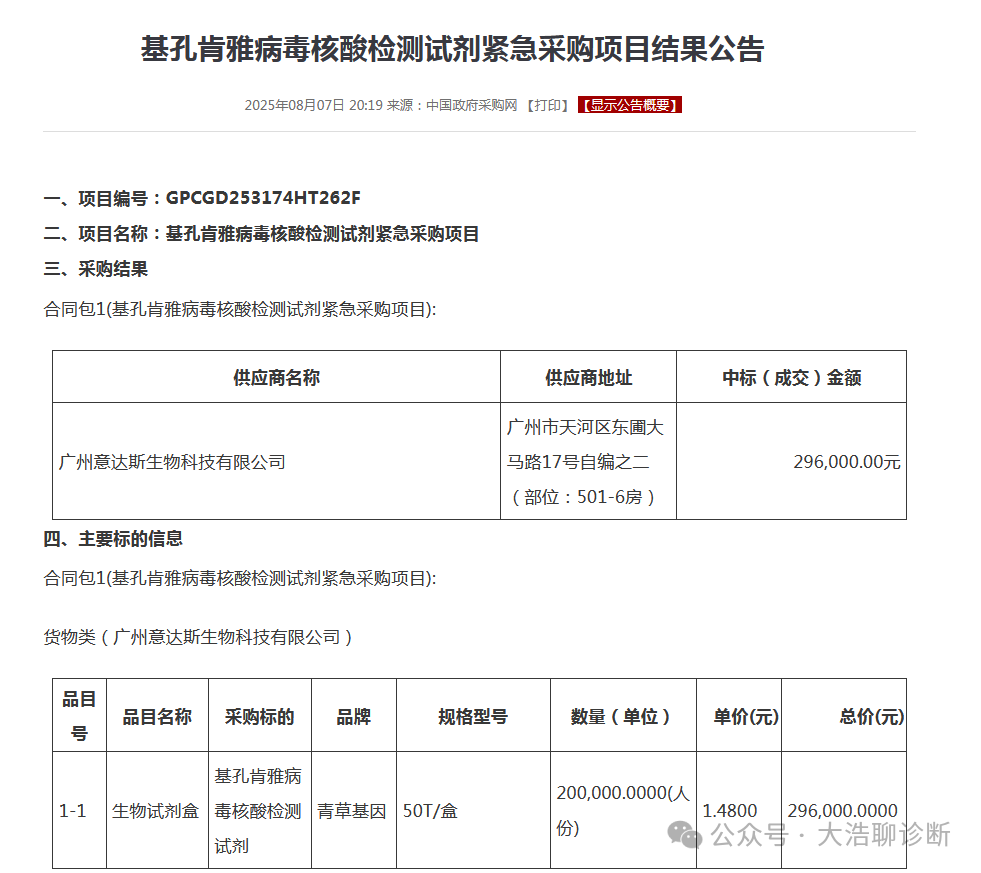
Task: Open the red 显示公告概要 button
Action: pos(630,105)
